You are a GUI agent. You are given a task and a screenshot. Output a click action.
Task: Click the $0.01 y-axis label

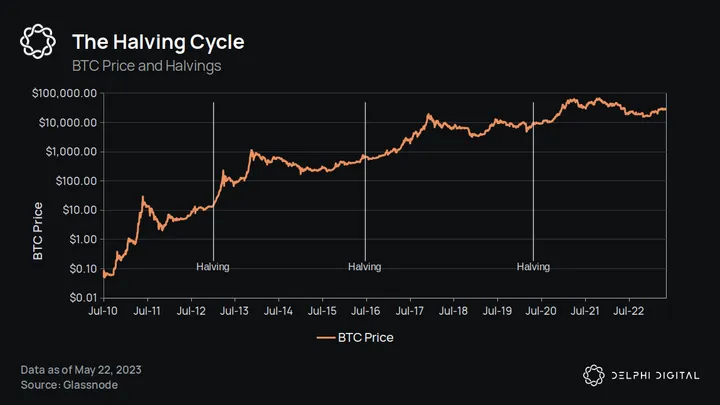[x=80, y=298]
